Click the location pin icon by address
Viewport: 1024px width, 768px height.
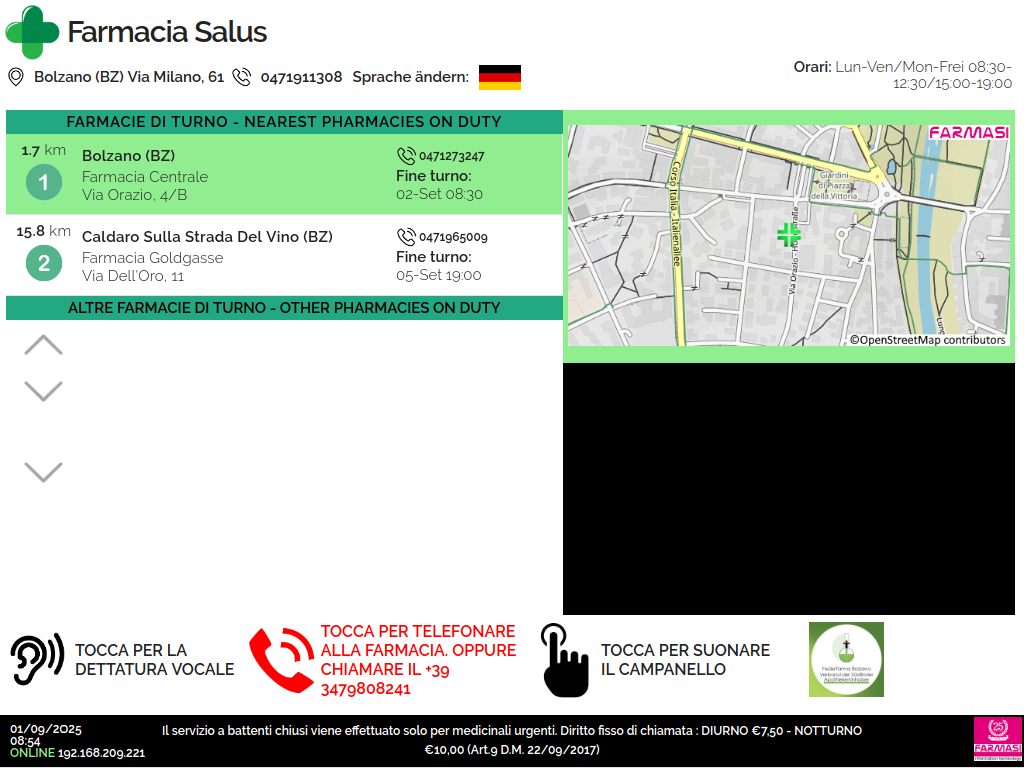(15, 77)
